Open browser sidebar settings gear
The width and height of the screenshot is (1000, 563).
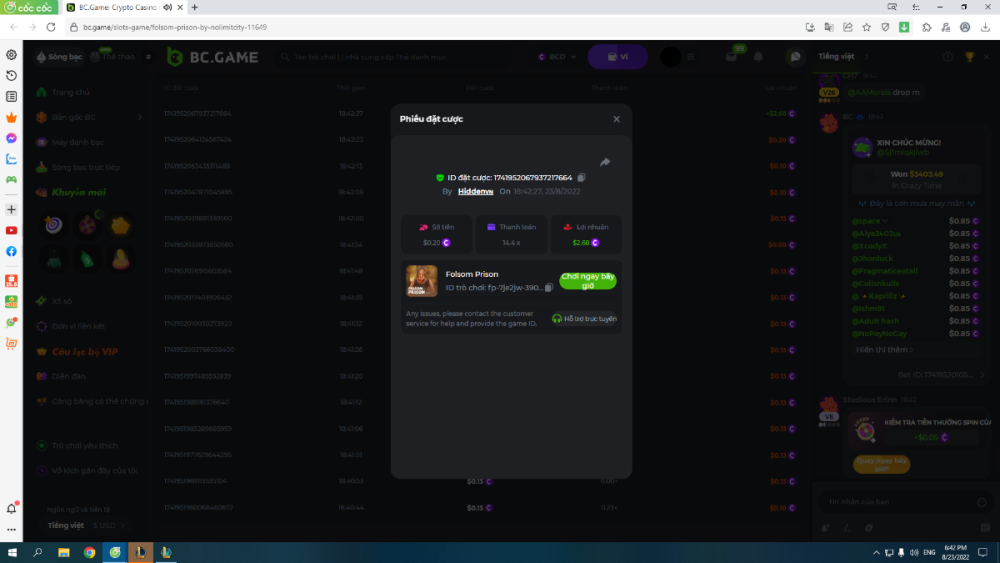(11, 55)
